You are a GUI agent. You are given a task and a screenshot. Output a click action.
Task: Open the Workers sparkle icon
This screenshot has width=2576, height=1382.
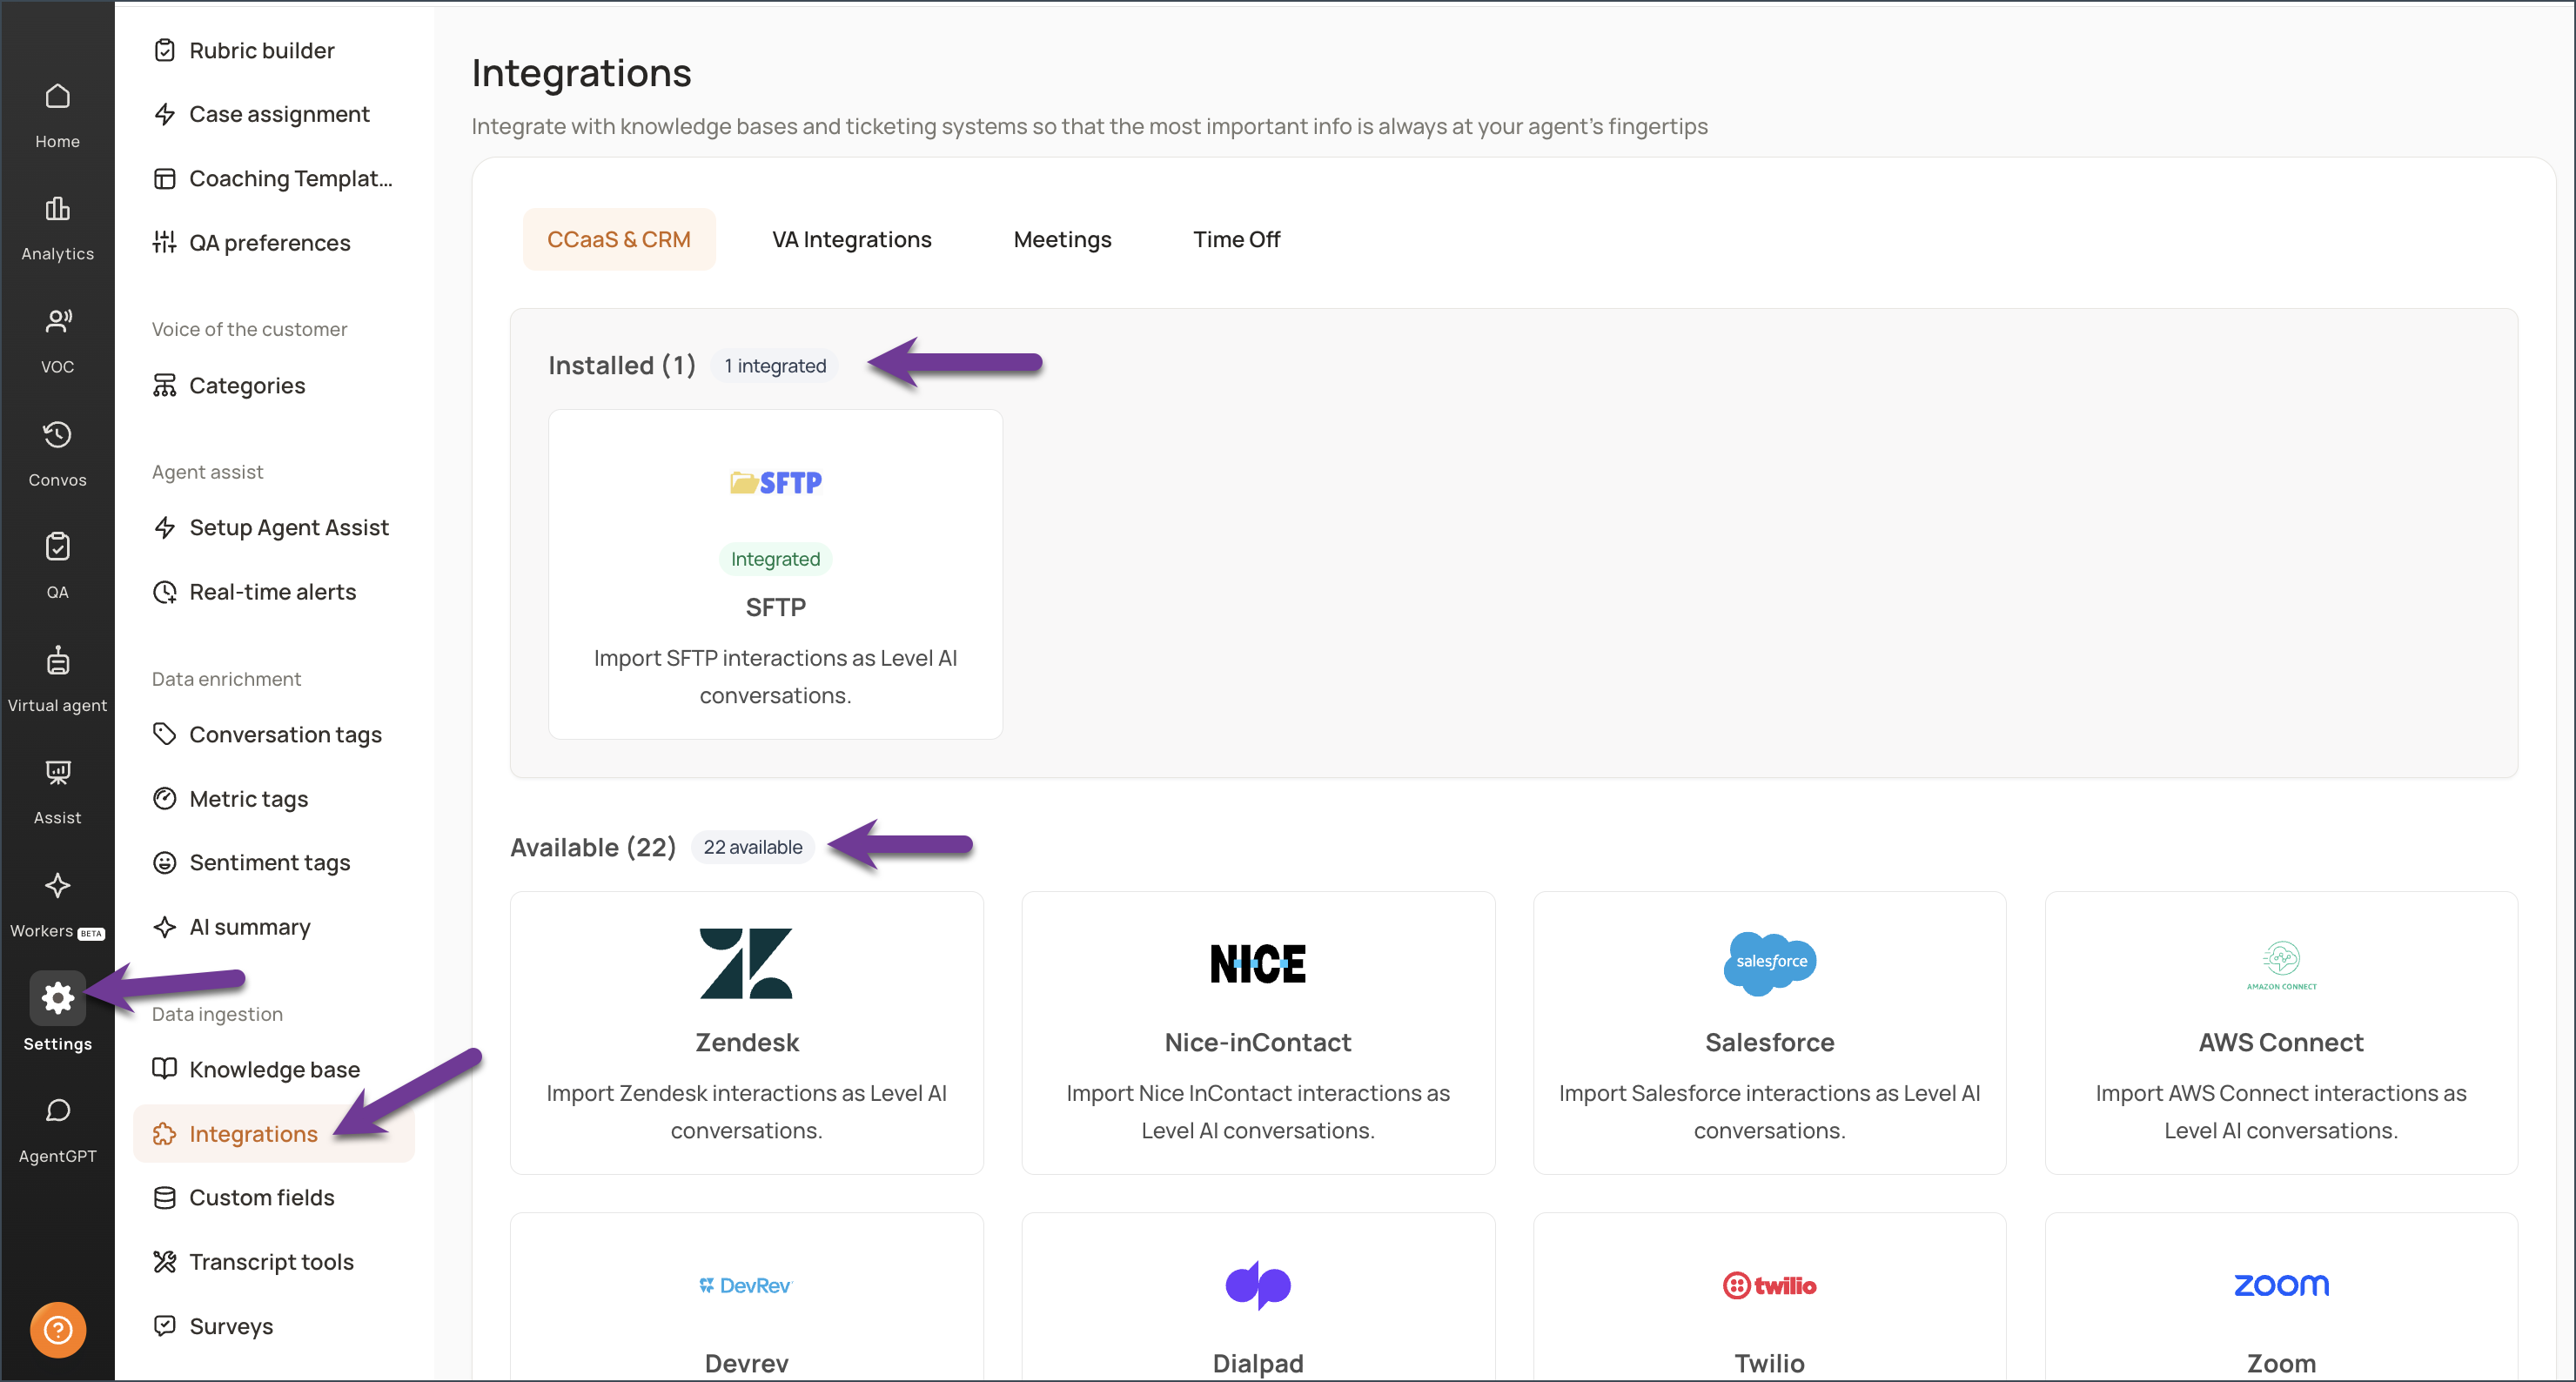pyautogui.click(x=57, y=885)
